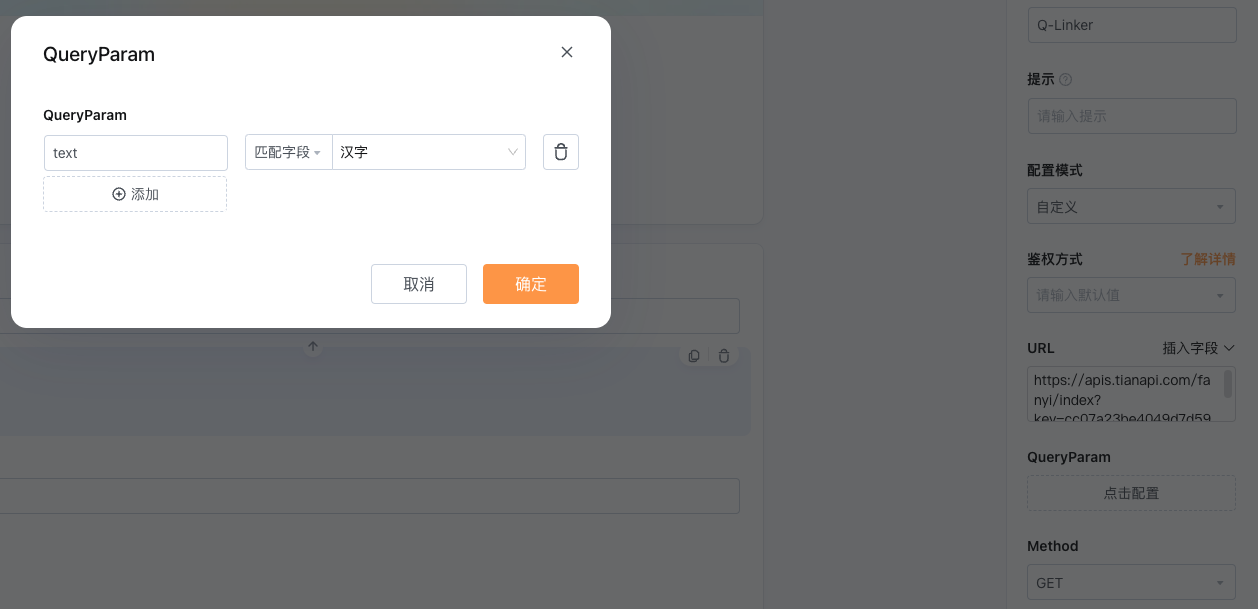The height and width of the screenshot is (609, 1258).
Task: Open the Method GET dropdown
Action: click(x=1132, y=583)
